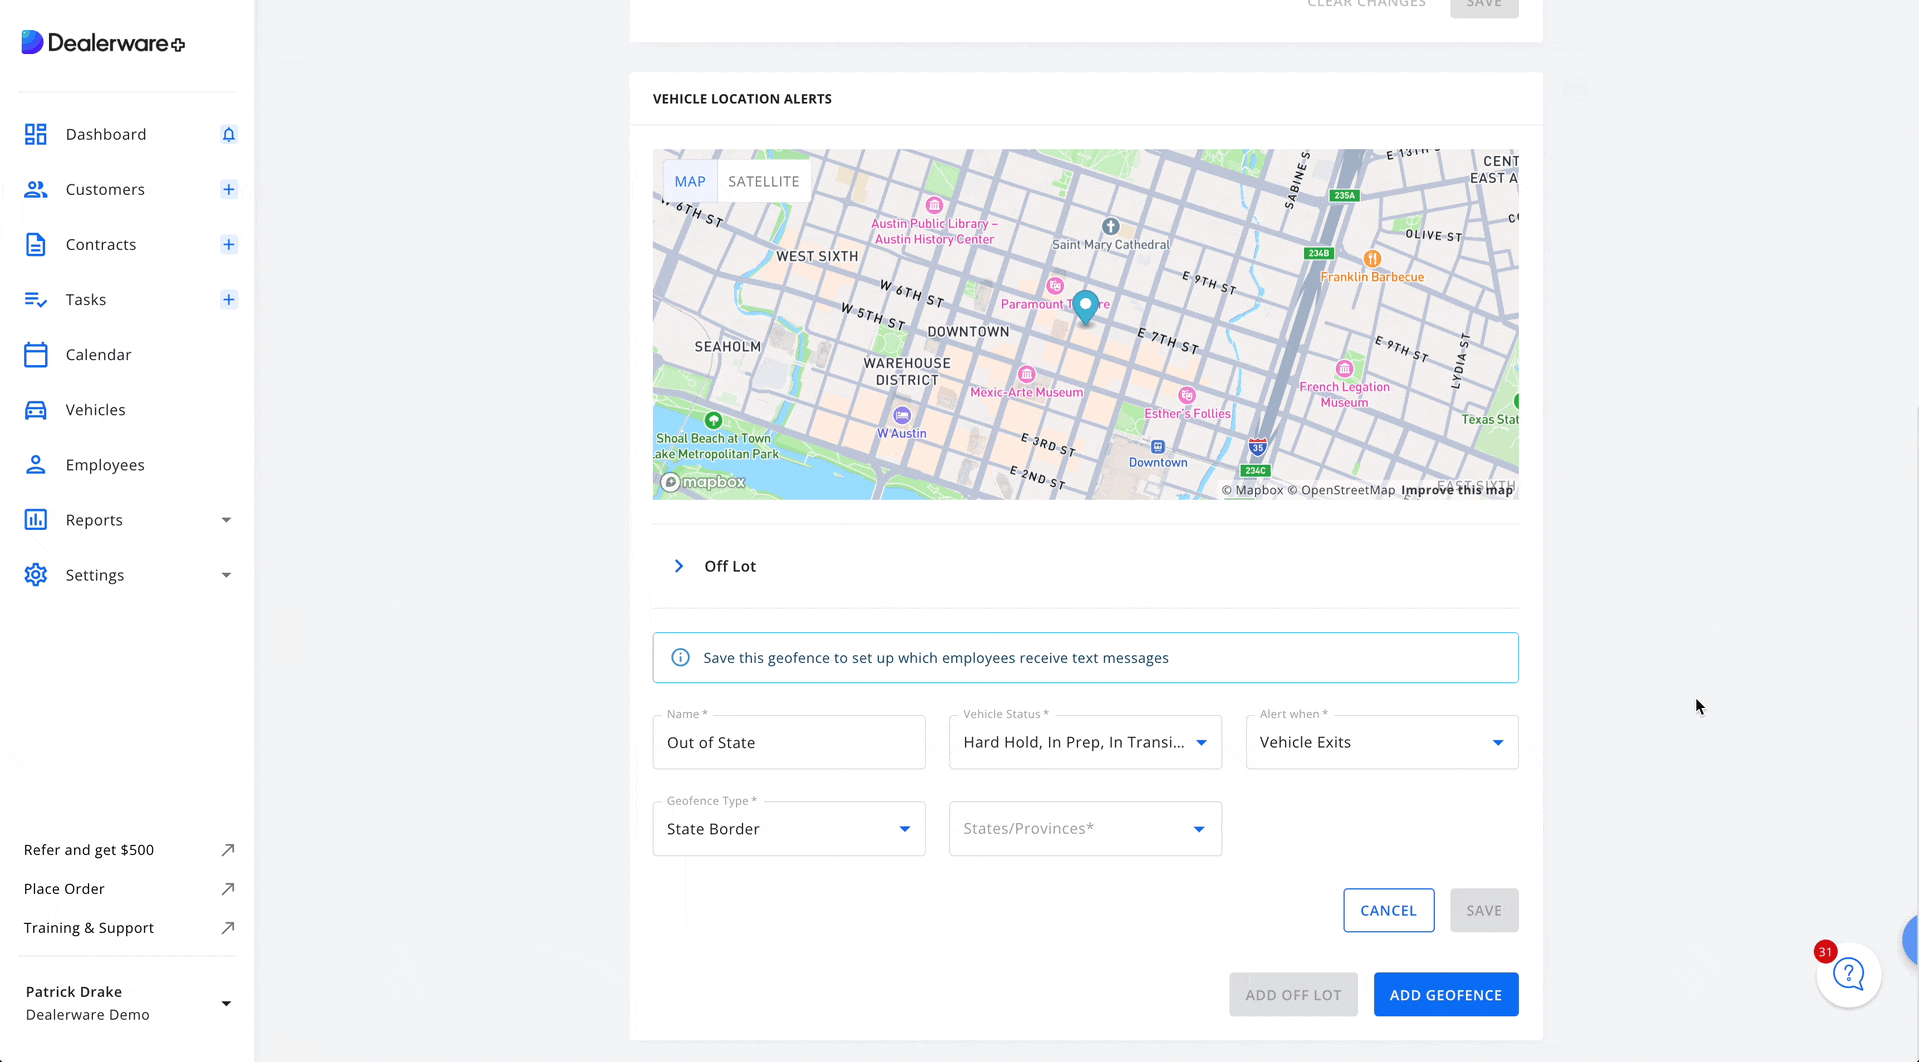The height and width of the screenshot is (1062, 1919).
Task: Switch map to MAP view
Action: click(690, 181)
